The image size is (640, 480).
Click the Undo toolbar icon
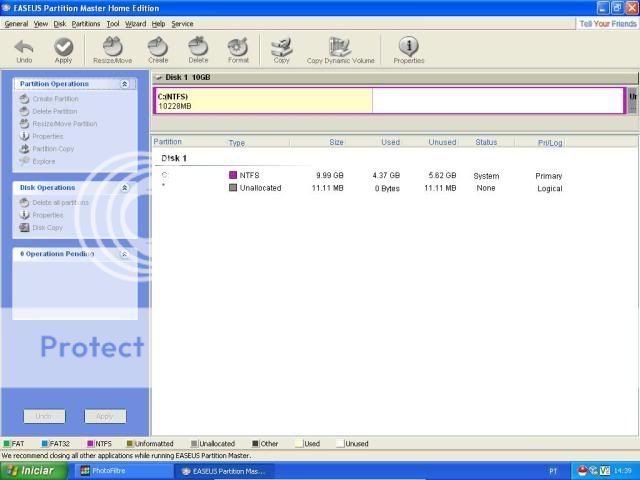[24, 51]
